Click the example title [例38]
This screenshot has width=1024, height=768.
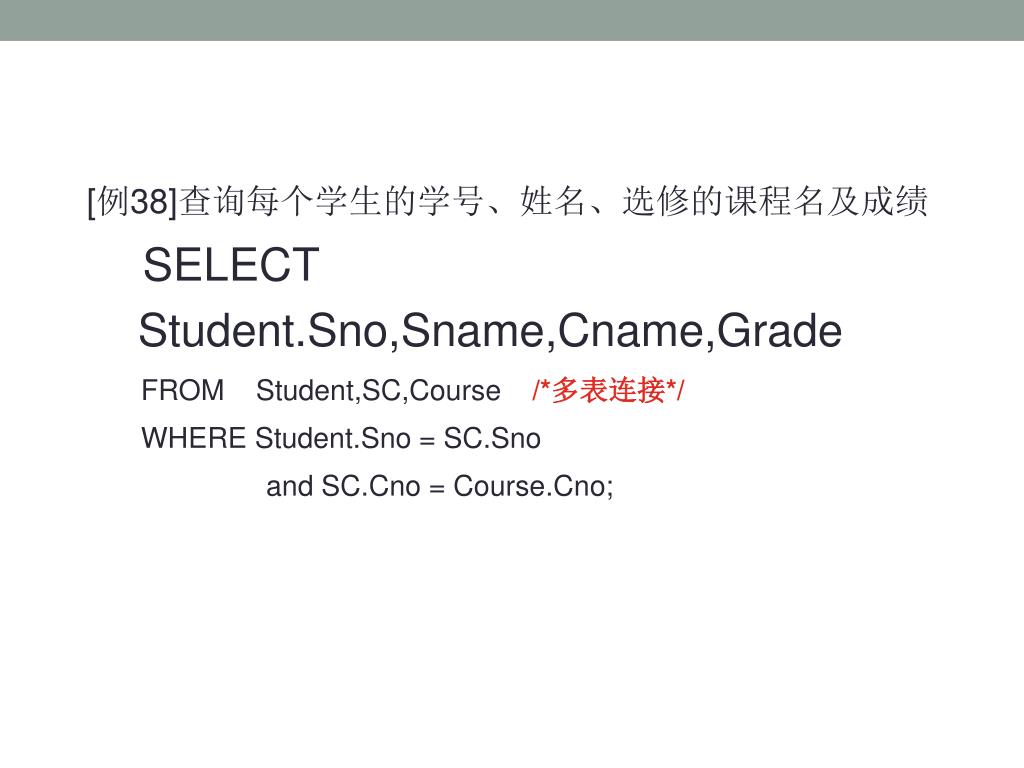133,202
